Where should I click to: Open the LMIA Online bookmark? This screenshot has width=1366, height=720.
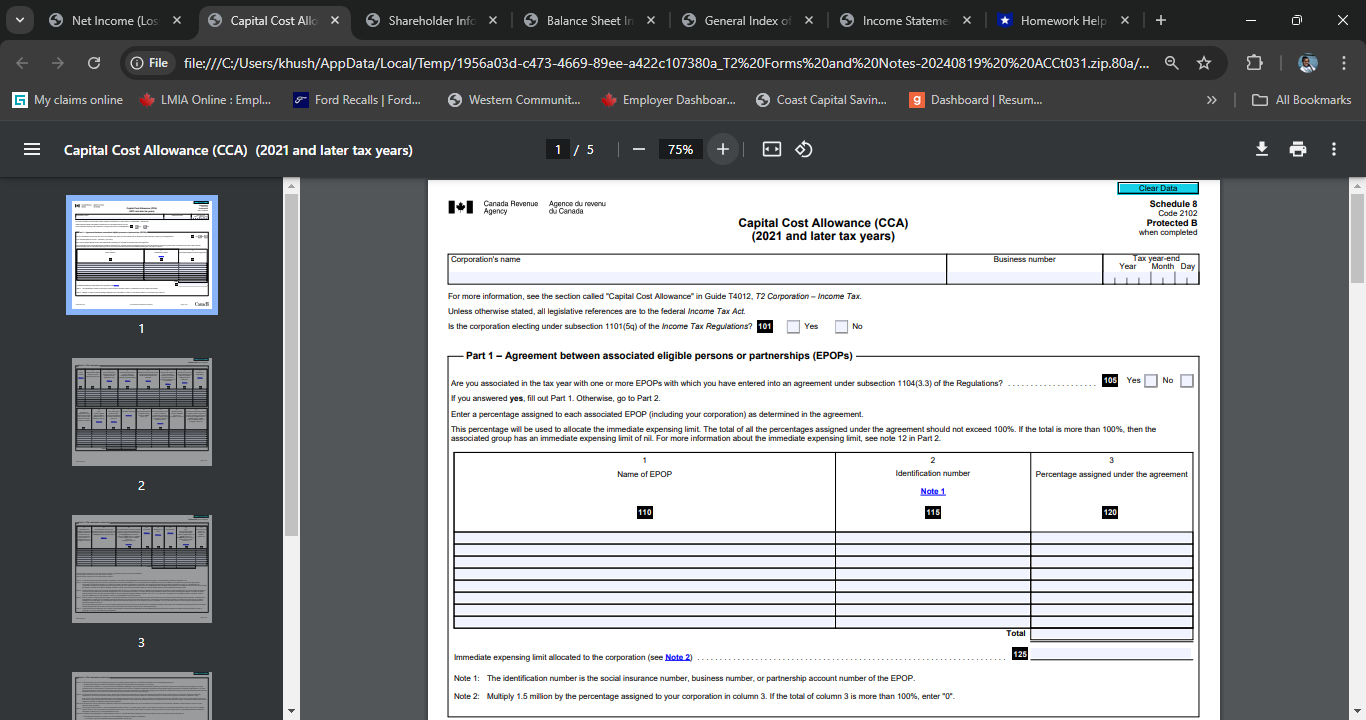point(205,100)
